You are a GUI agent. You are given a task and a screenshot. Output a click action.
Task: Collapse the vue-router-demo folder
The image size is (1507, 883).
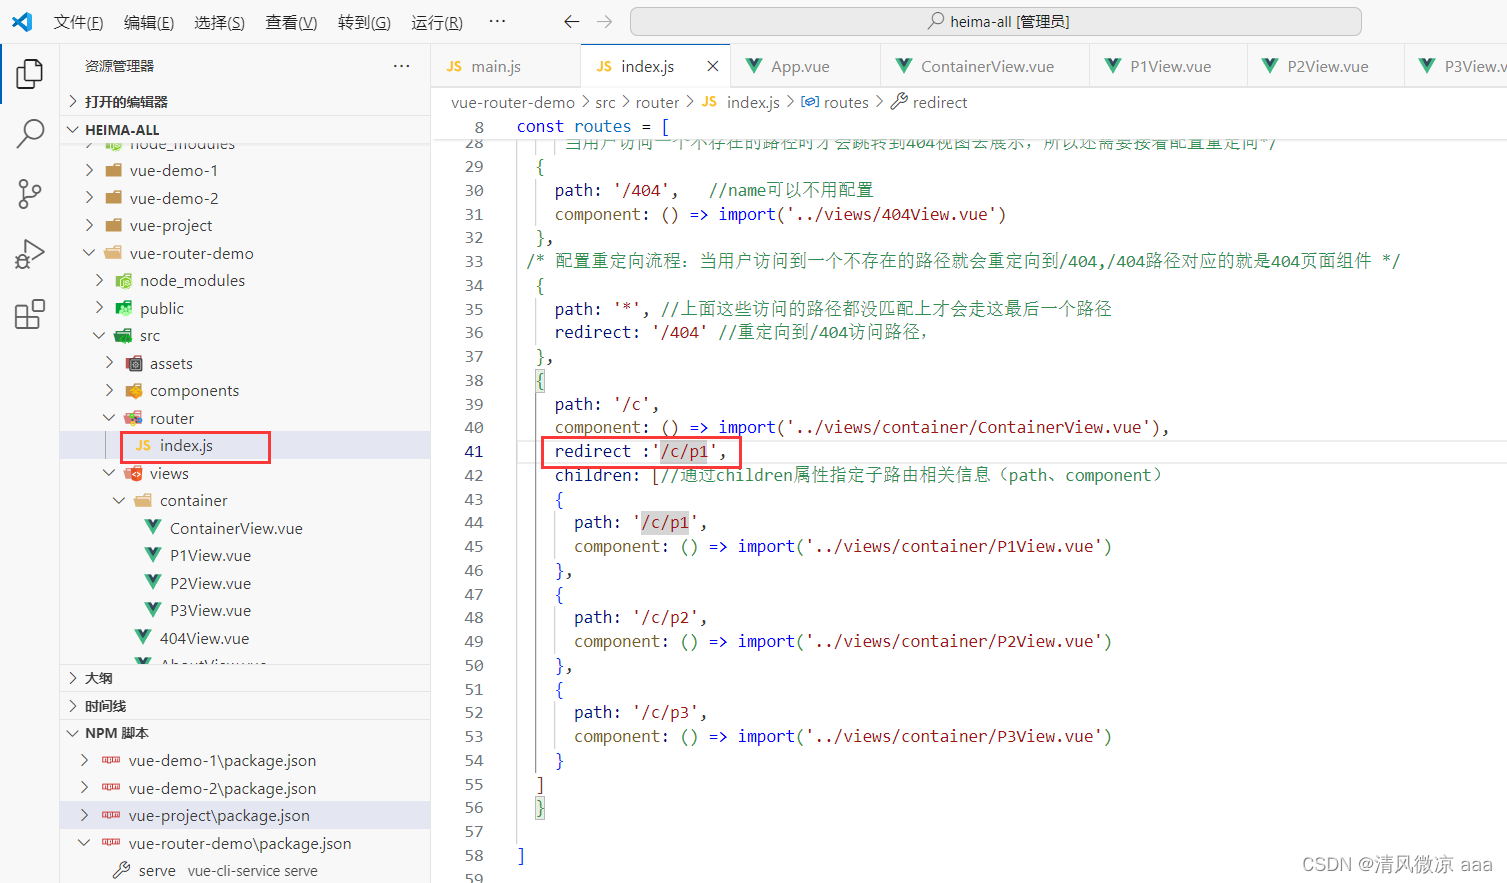click(x=89, y=253)
